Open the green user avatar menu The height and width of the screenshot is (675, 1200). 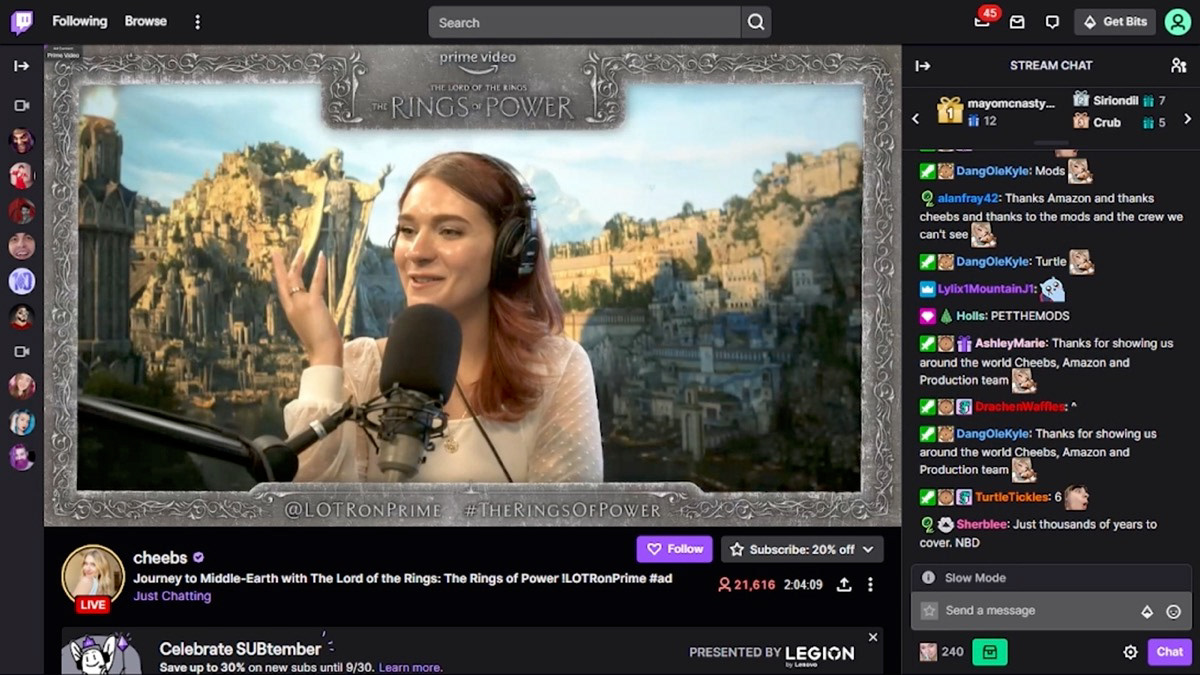[x=1177, y=22]
